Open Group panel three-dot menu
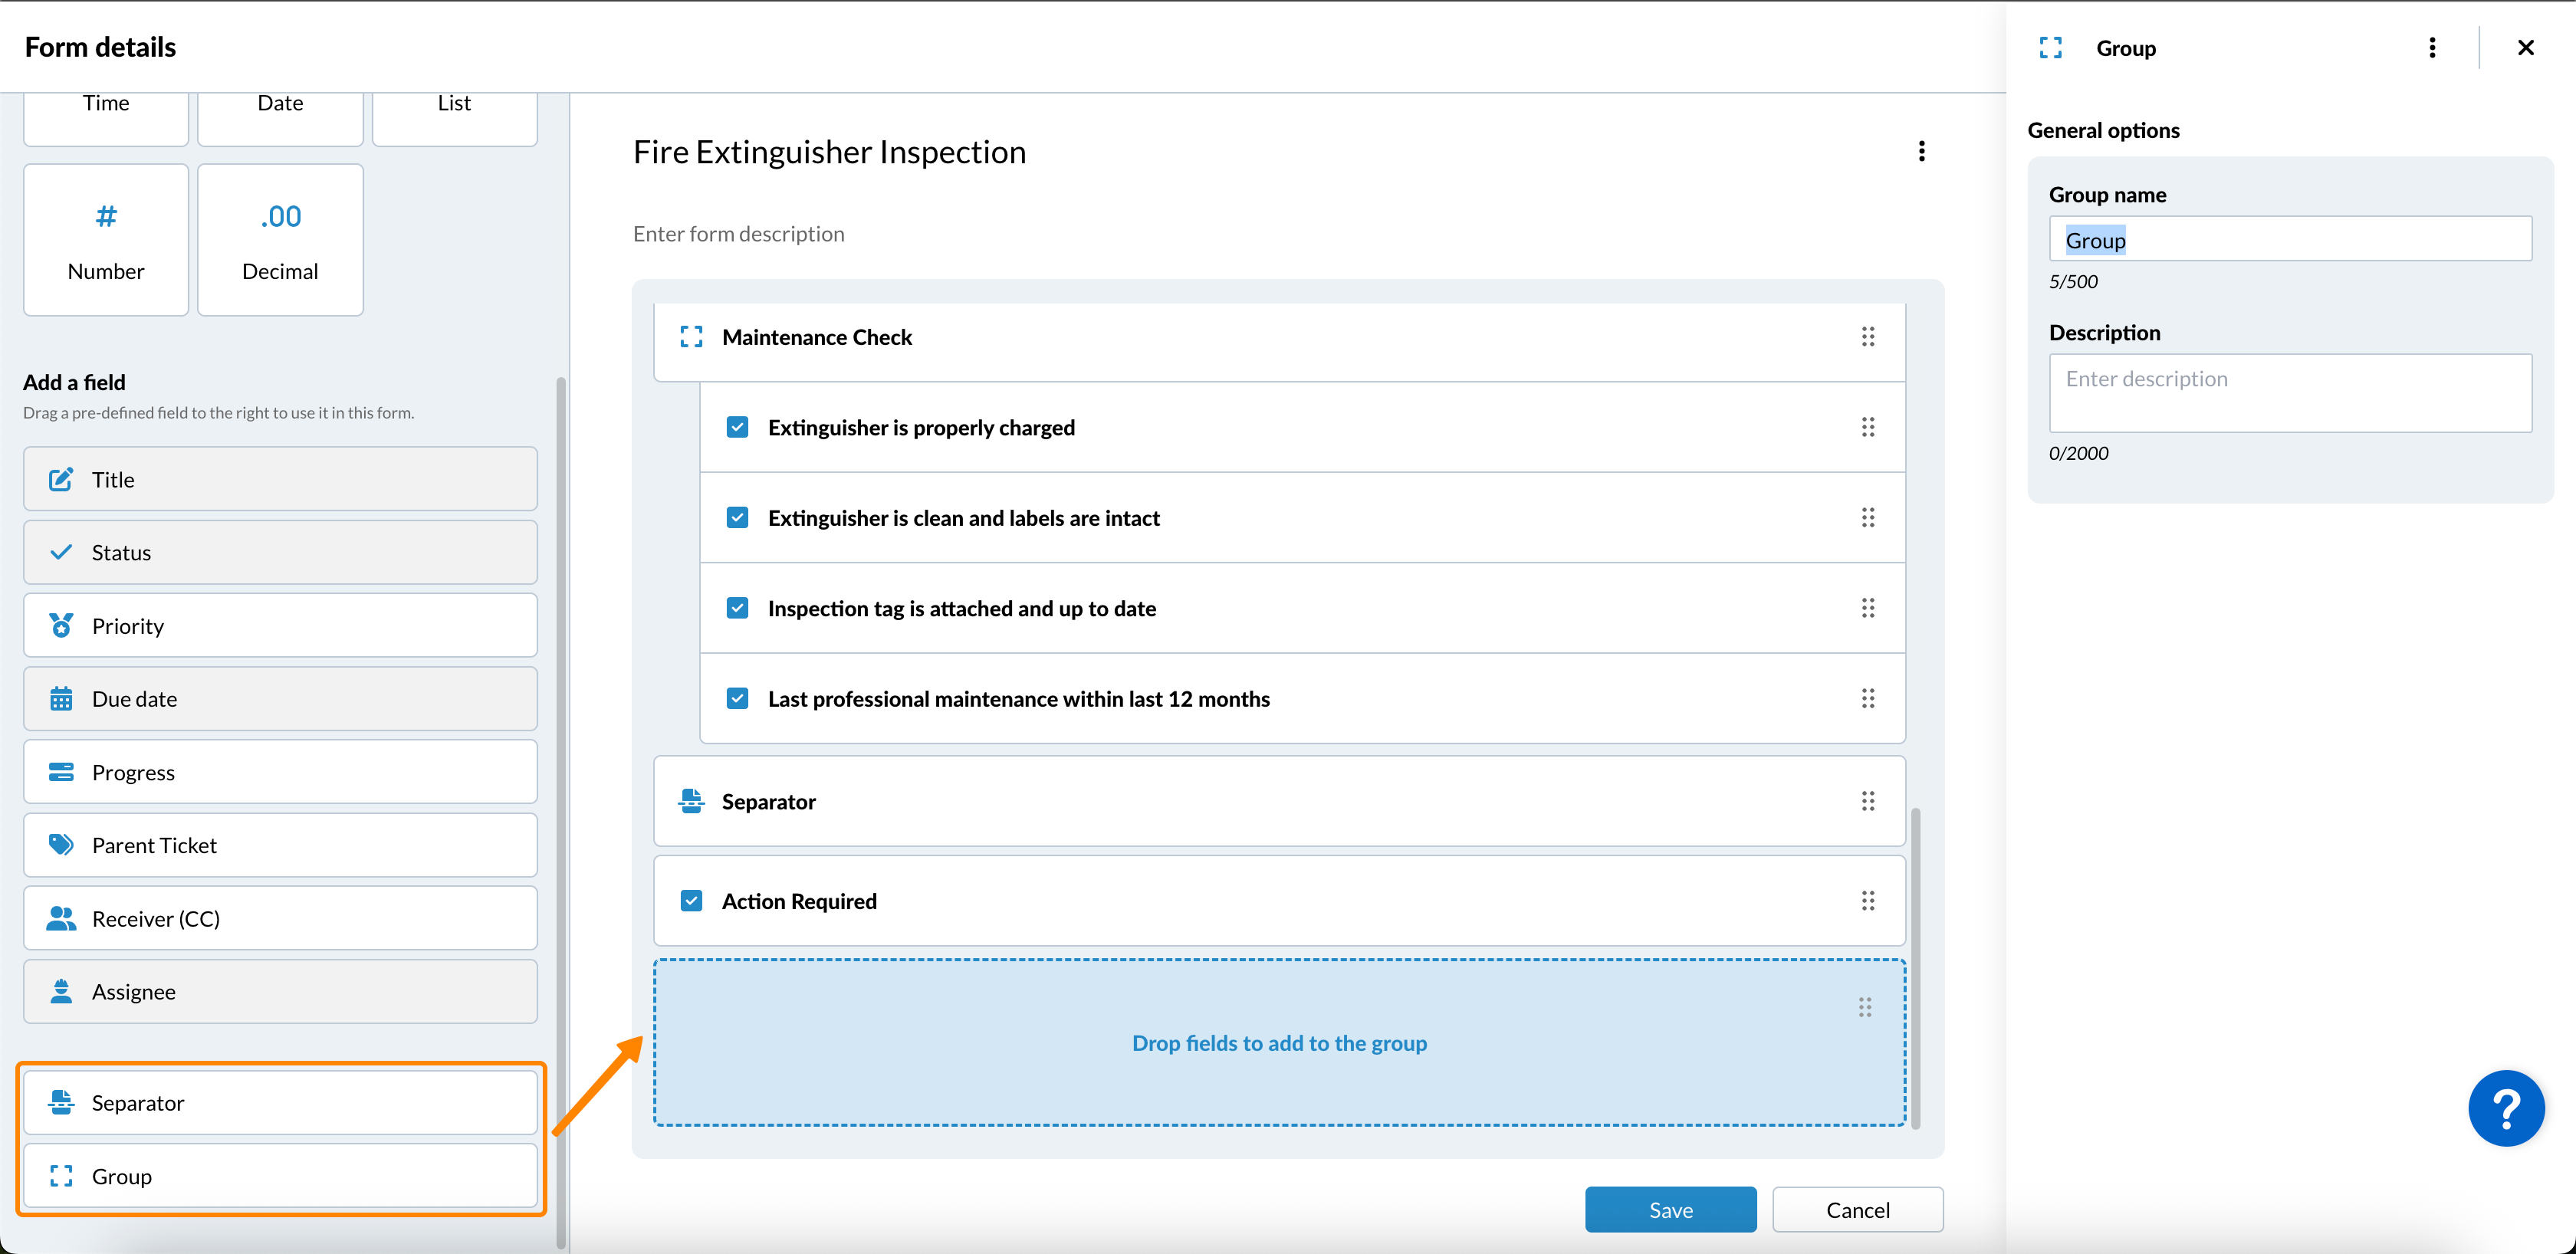This screenshot has height=1254, width=2576. click(2432, 48)
